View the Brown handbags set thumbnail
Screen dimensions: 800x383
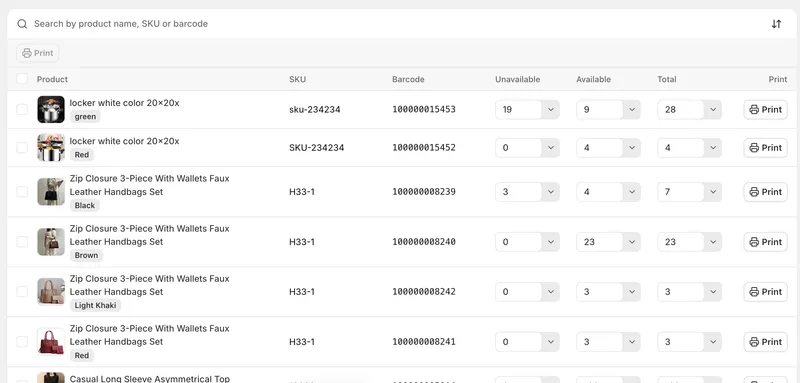[51, 242]
